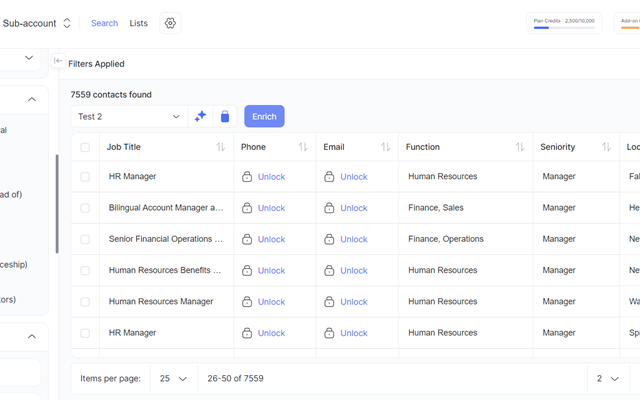The width and height of the screenshot is (640, 400).
Task: Unlock email for last HR Manager
Action: [354, 333]
